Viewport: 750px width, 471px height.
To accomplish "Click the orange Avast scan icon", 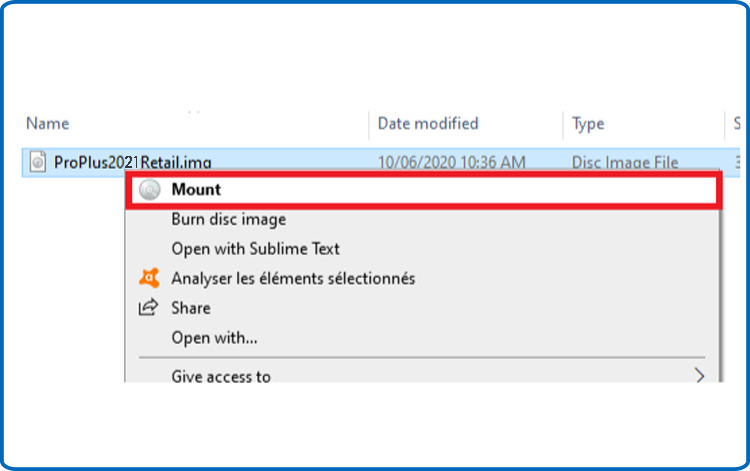I will click(x=148, y=278).
